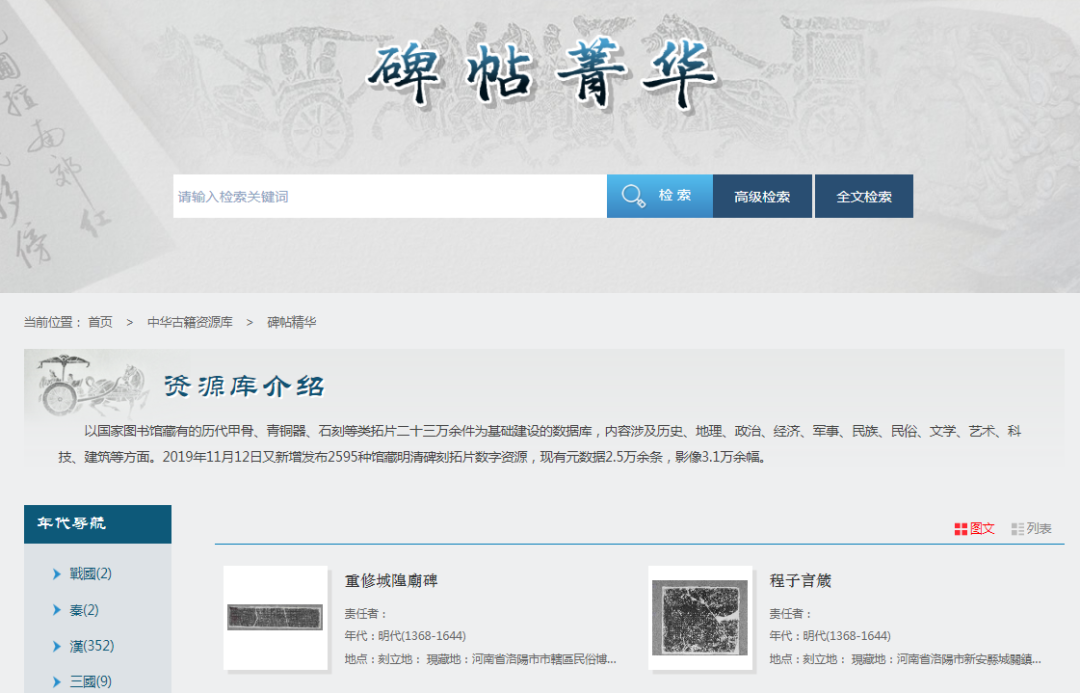Select the gray 列表 list view icon

click(1018, 529)
